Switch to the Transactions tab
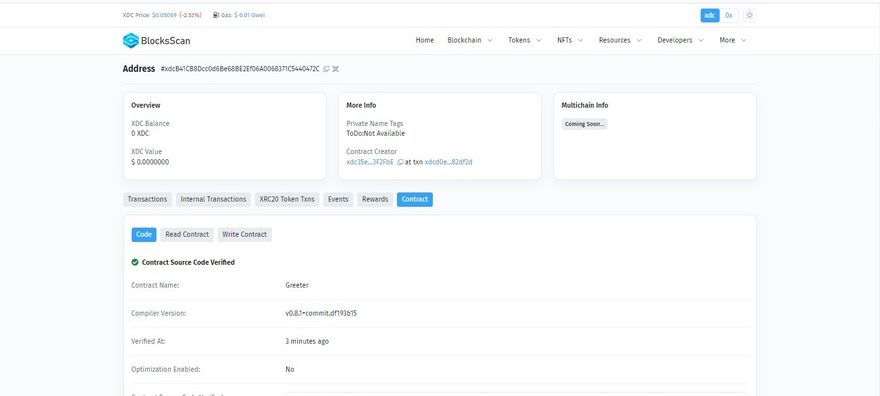The image size is (880, 396). point(147,200)
